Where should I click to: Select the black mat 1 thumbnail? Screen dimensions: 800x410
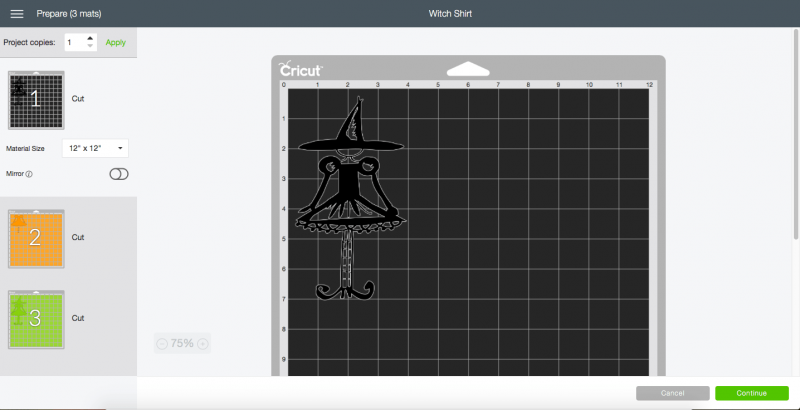tap(36, 100)
